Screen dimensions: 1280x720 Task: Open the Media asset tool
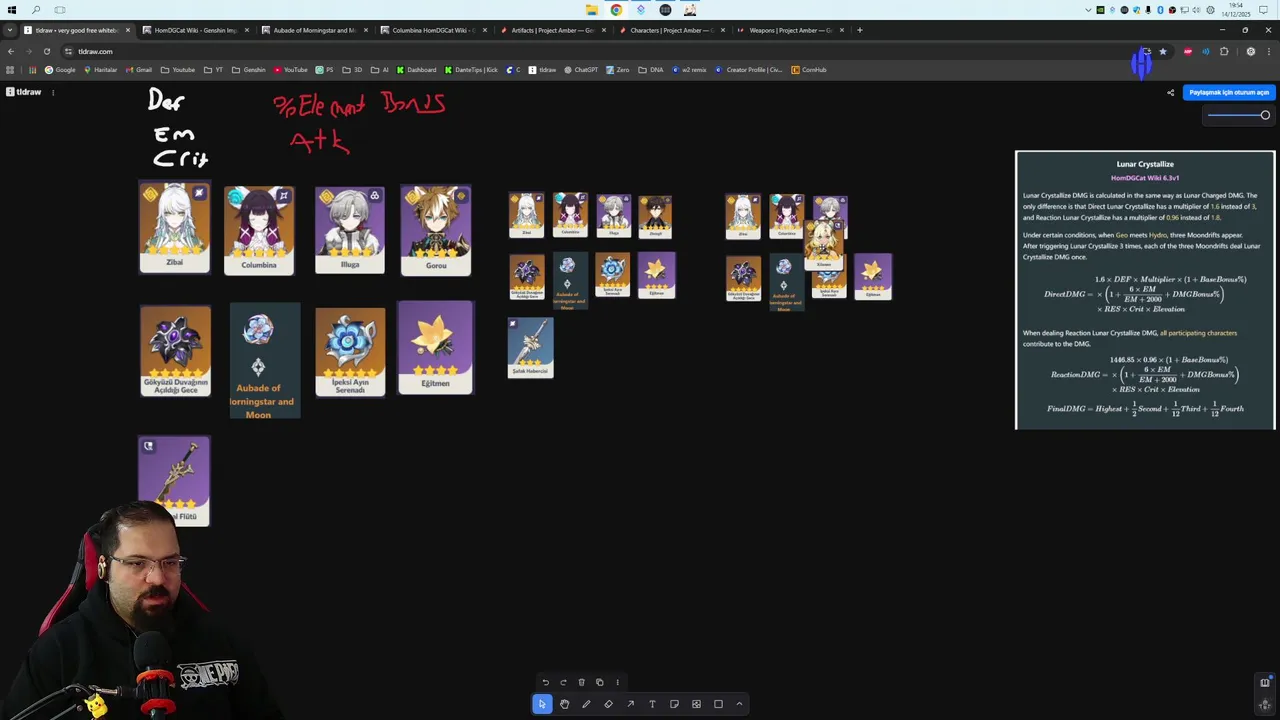[696, 704]
